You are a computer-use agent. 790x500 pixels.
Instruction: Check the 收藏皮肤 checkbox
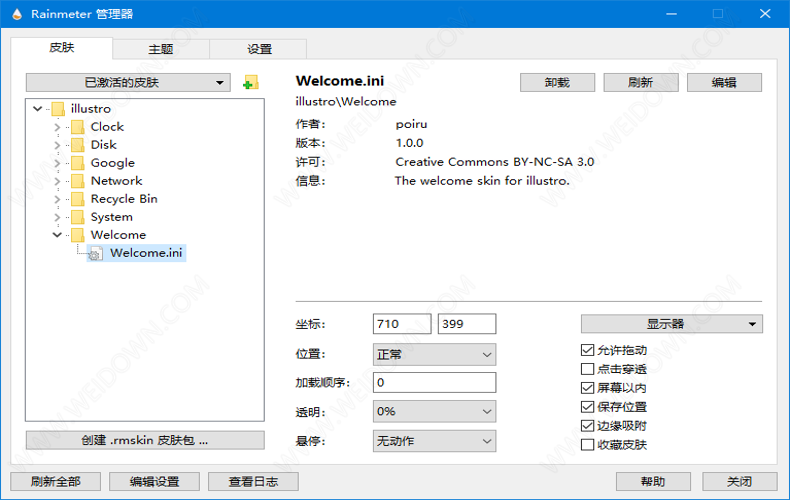[x=587, y=445]
